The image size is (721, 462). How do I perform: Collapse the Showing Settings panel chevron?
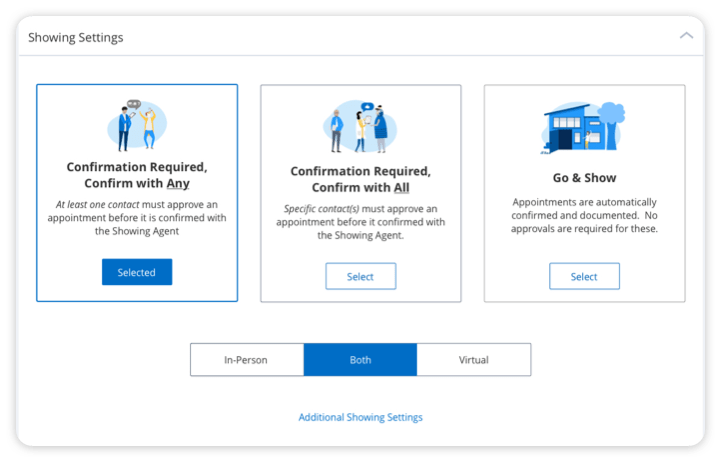686,36
